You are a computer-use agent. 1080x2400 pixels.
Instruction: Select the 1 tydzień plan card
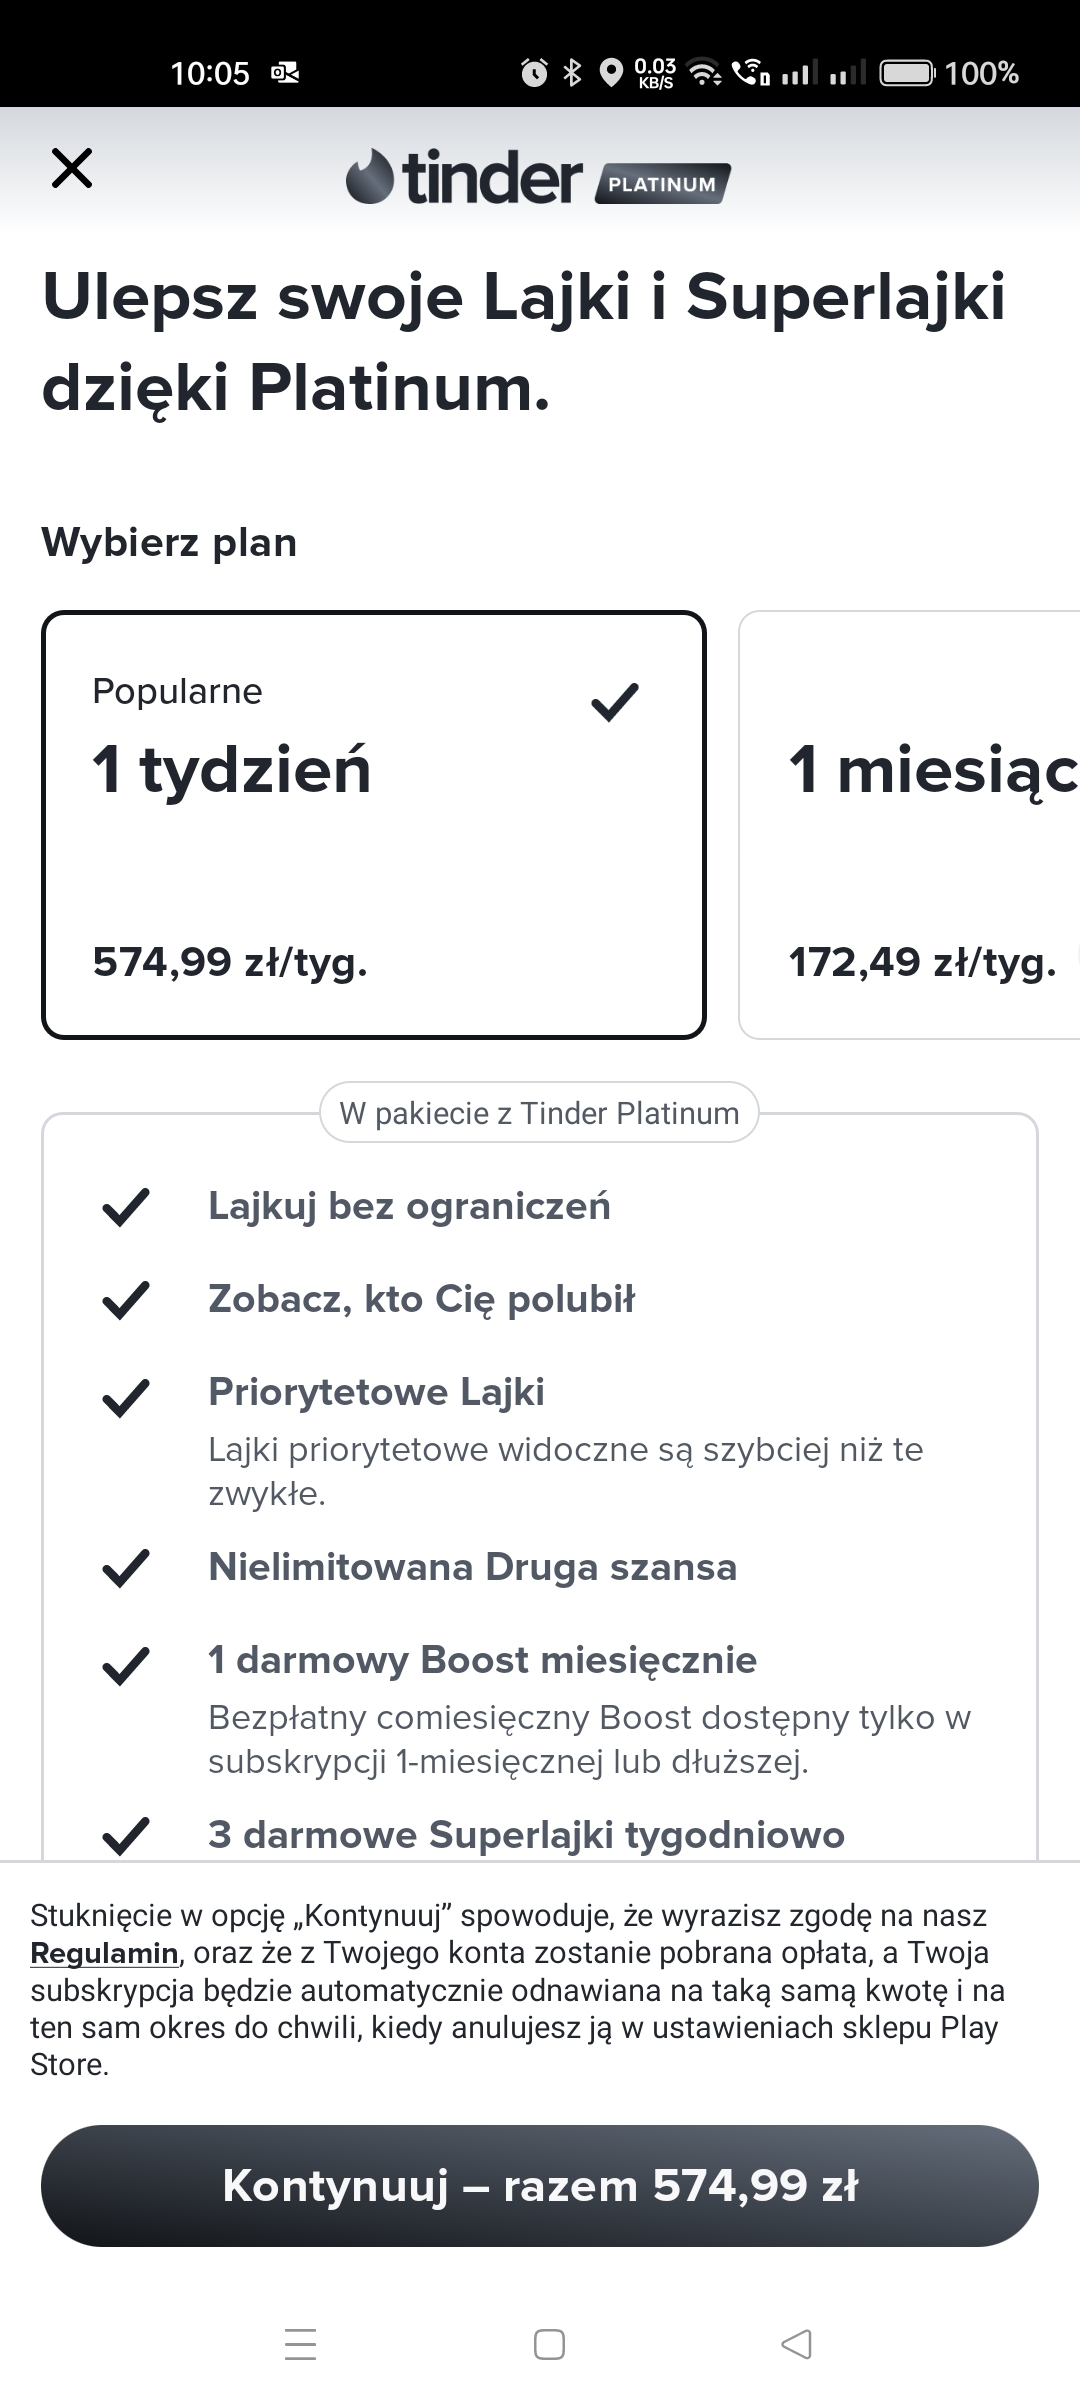click(373, 825)
